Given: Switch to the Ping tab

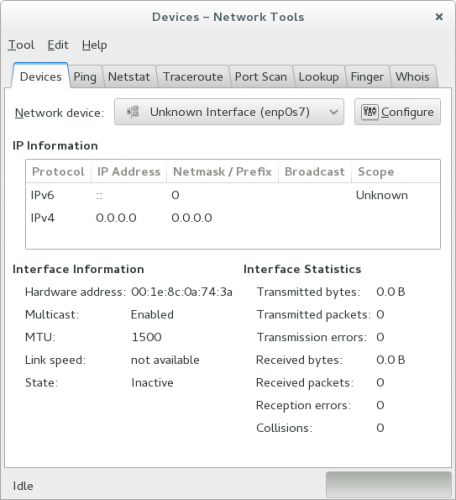Looking at the screenshot, I should (85, 77).
